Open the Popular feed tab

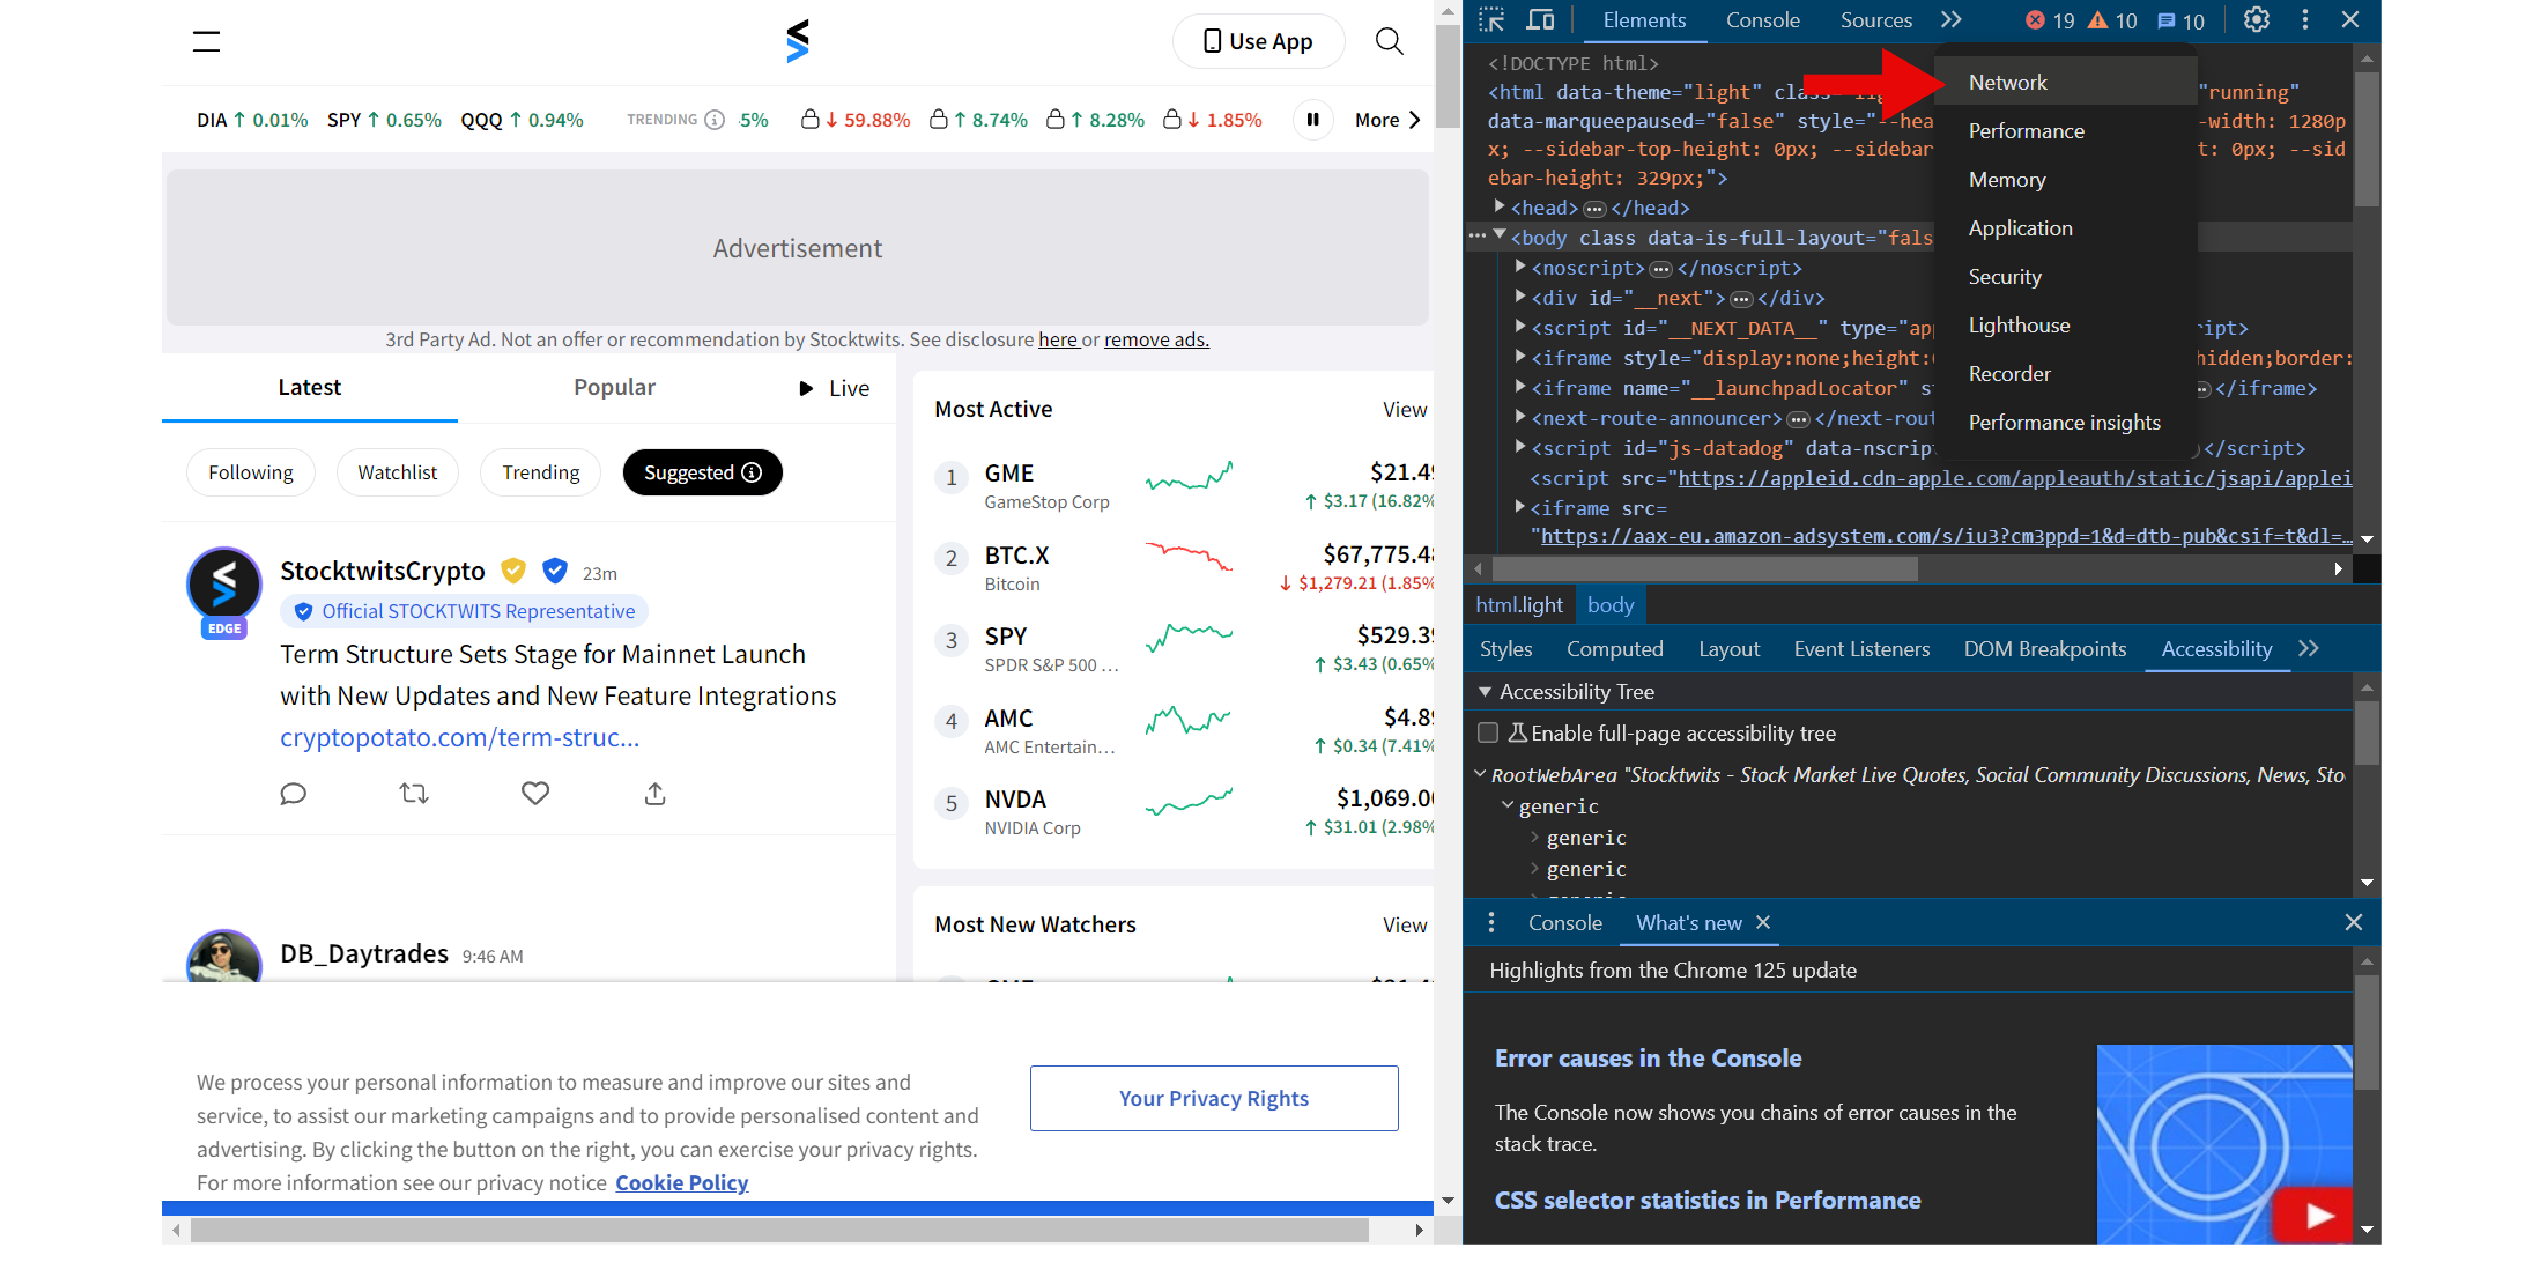point(614,388)
